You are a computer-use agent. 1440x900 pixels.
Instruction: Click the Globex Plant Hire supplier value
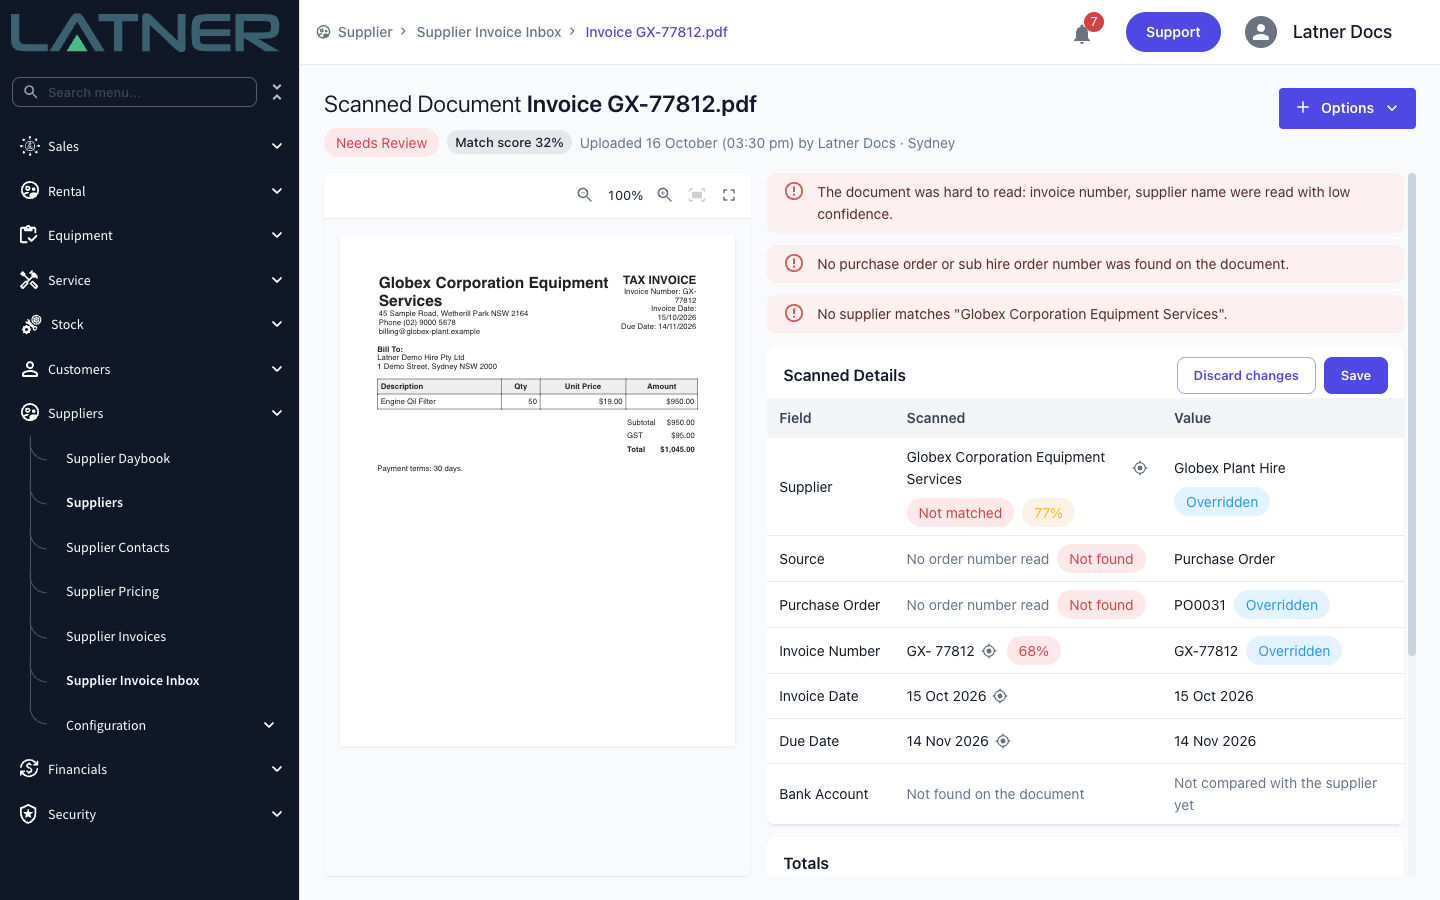pos(1229,468)
